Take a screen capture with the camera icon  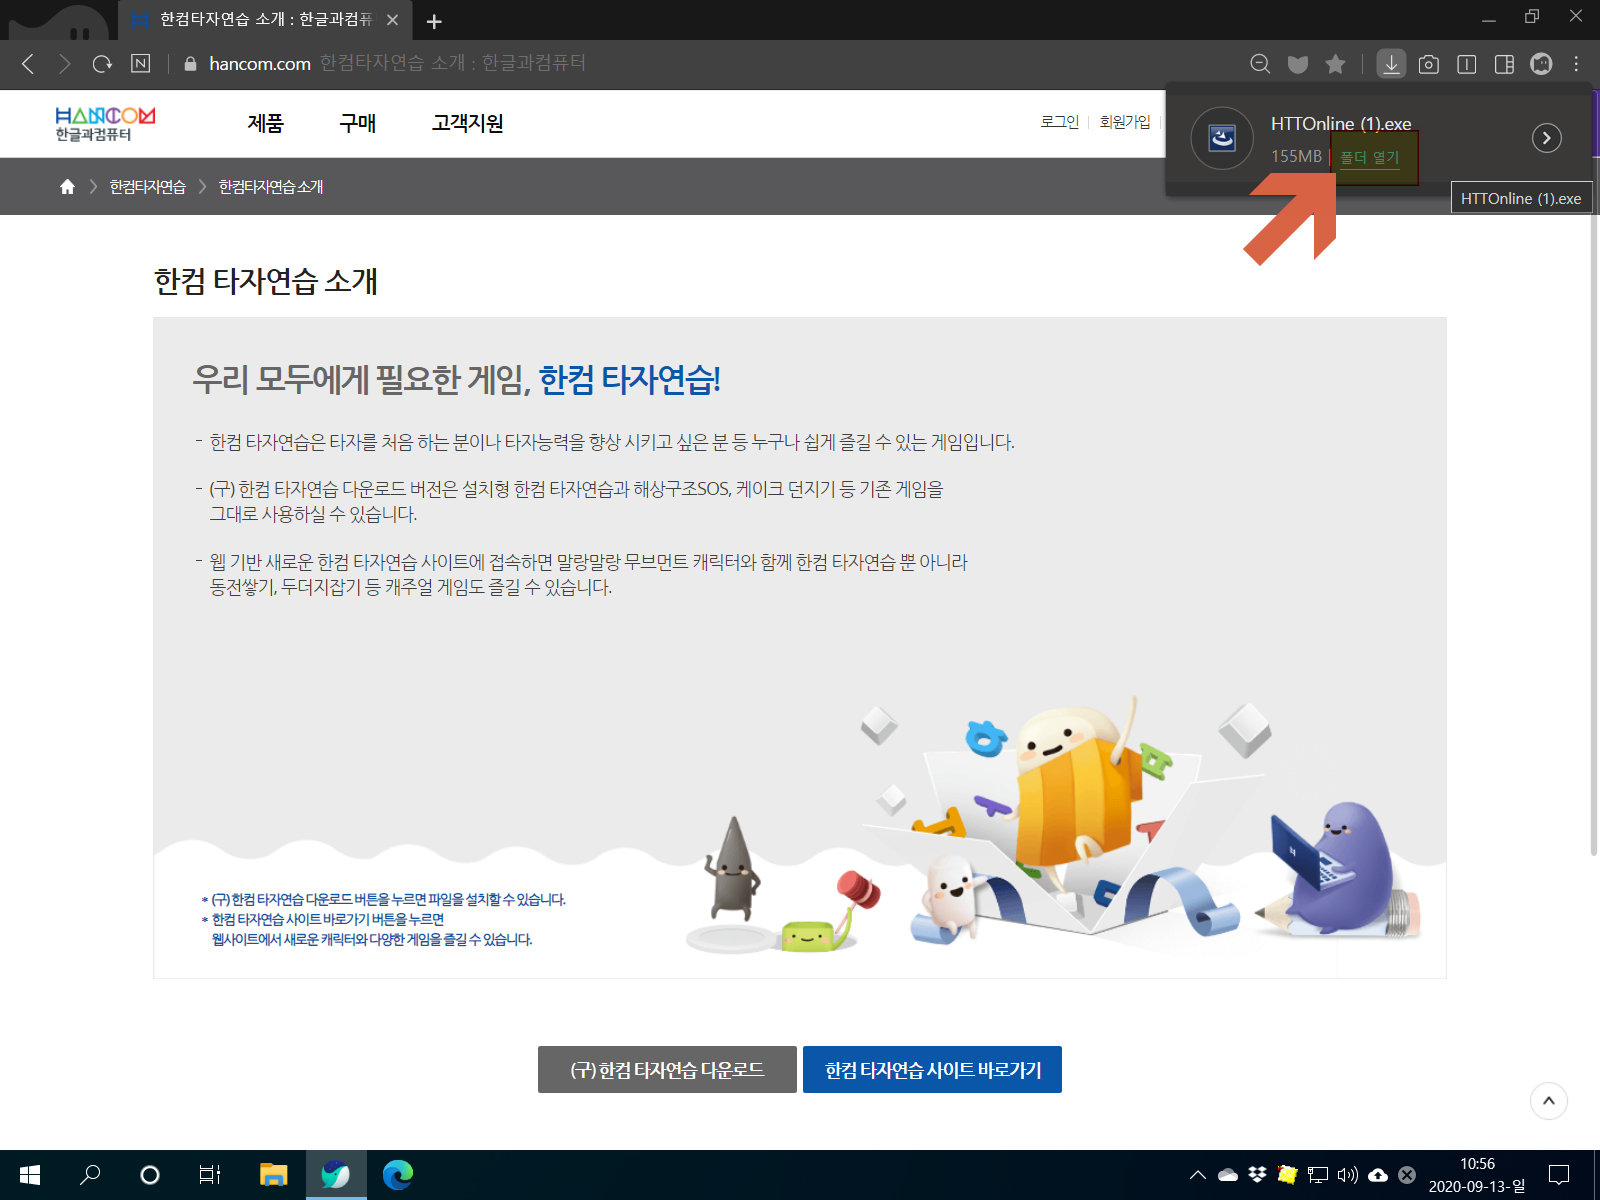(x=1429, y=64)
